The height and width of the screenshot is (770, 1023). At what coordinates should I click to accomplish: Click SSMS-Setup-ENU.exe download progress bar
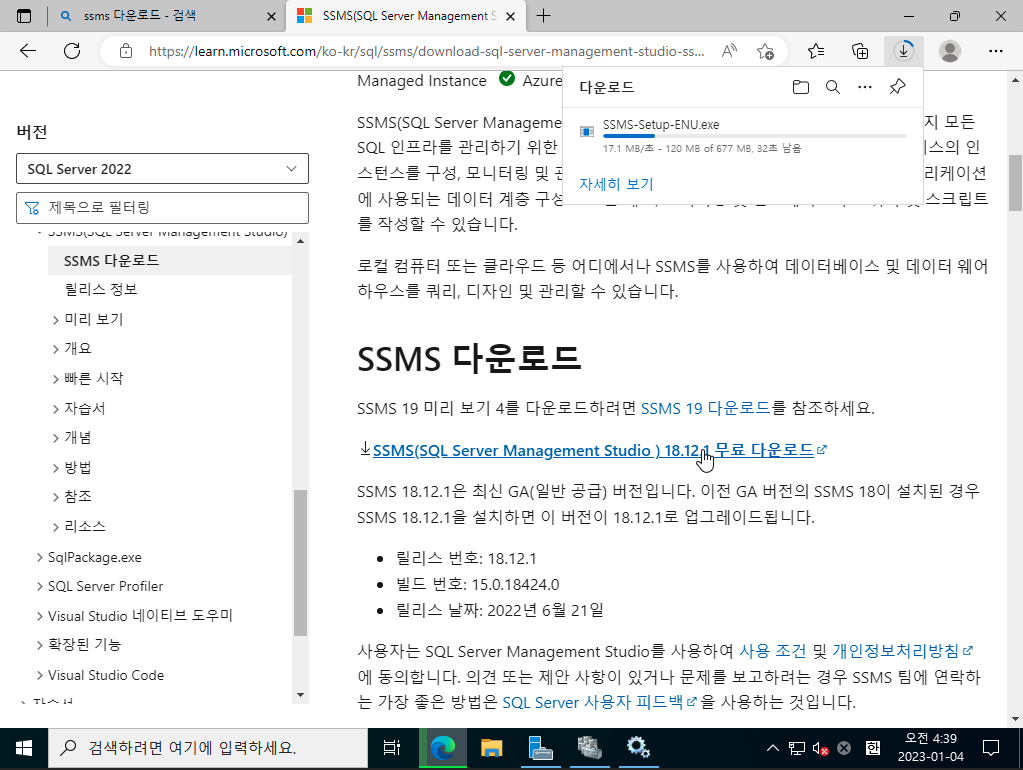[x=755, y=136]
